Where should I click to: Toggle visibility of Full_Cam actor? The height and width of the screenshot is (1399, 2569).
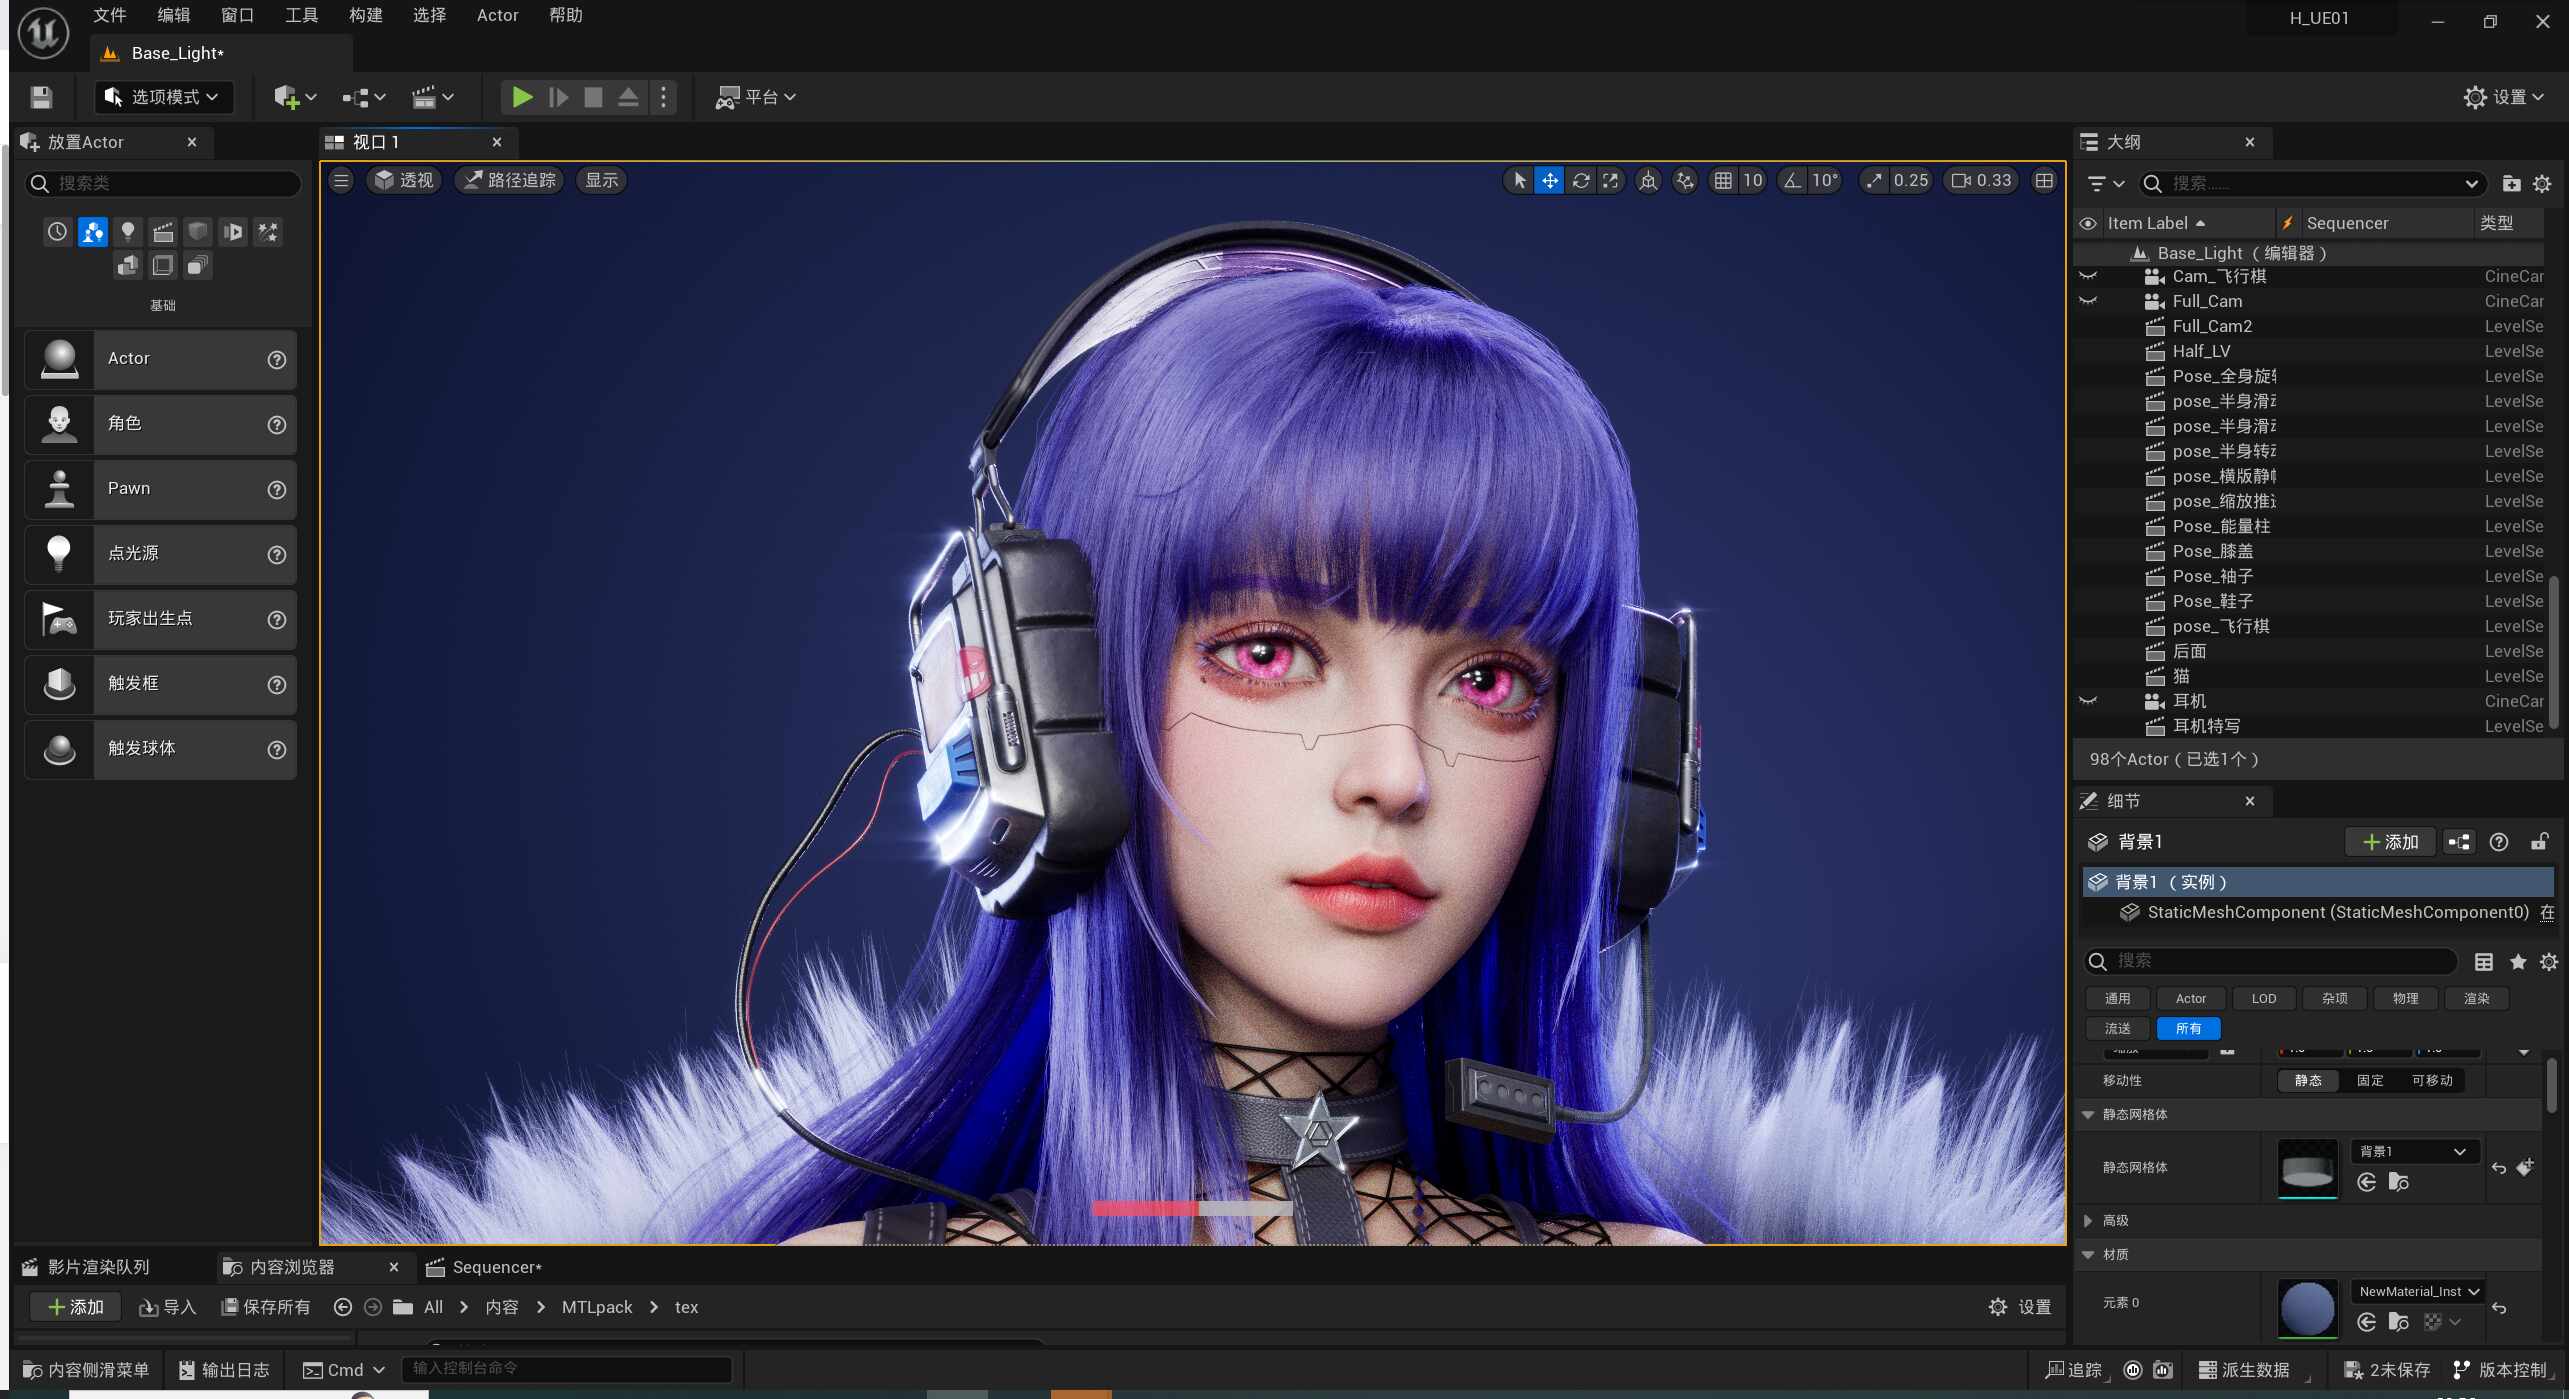[x=2088, y=301]
